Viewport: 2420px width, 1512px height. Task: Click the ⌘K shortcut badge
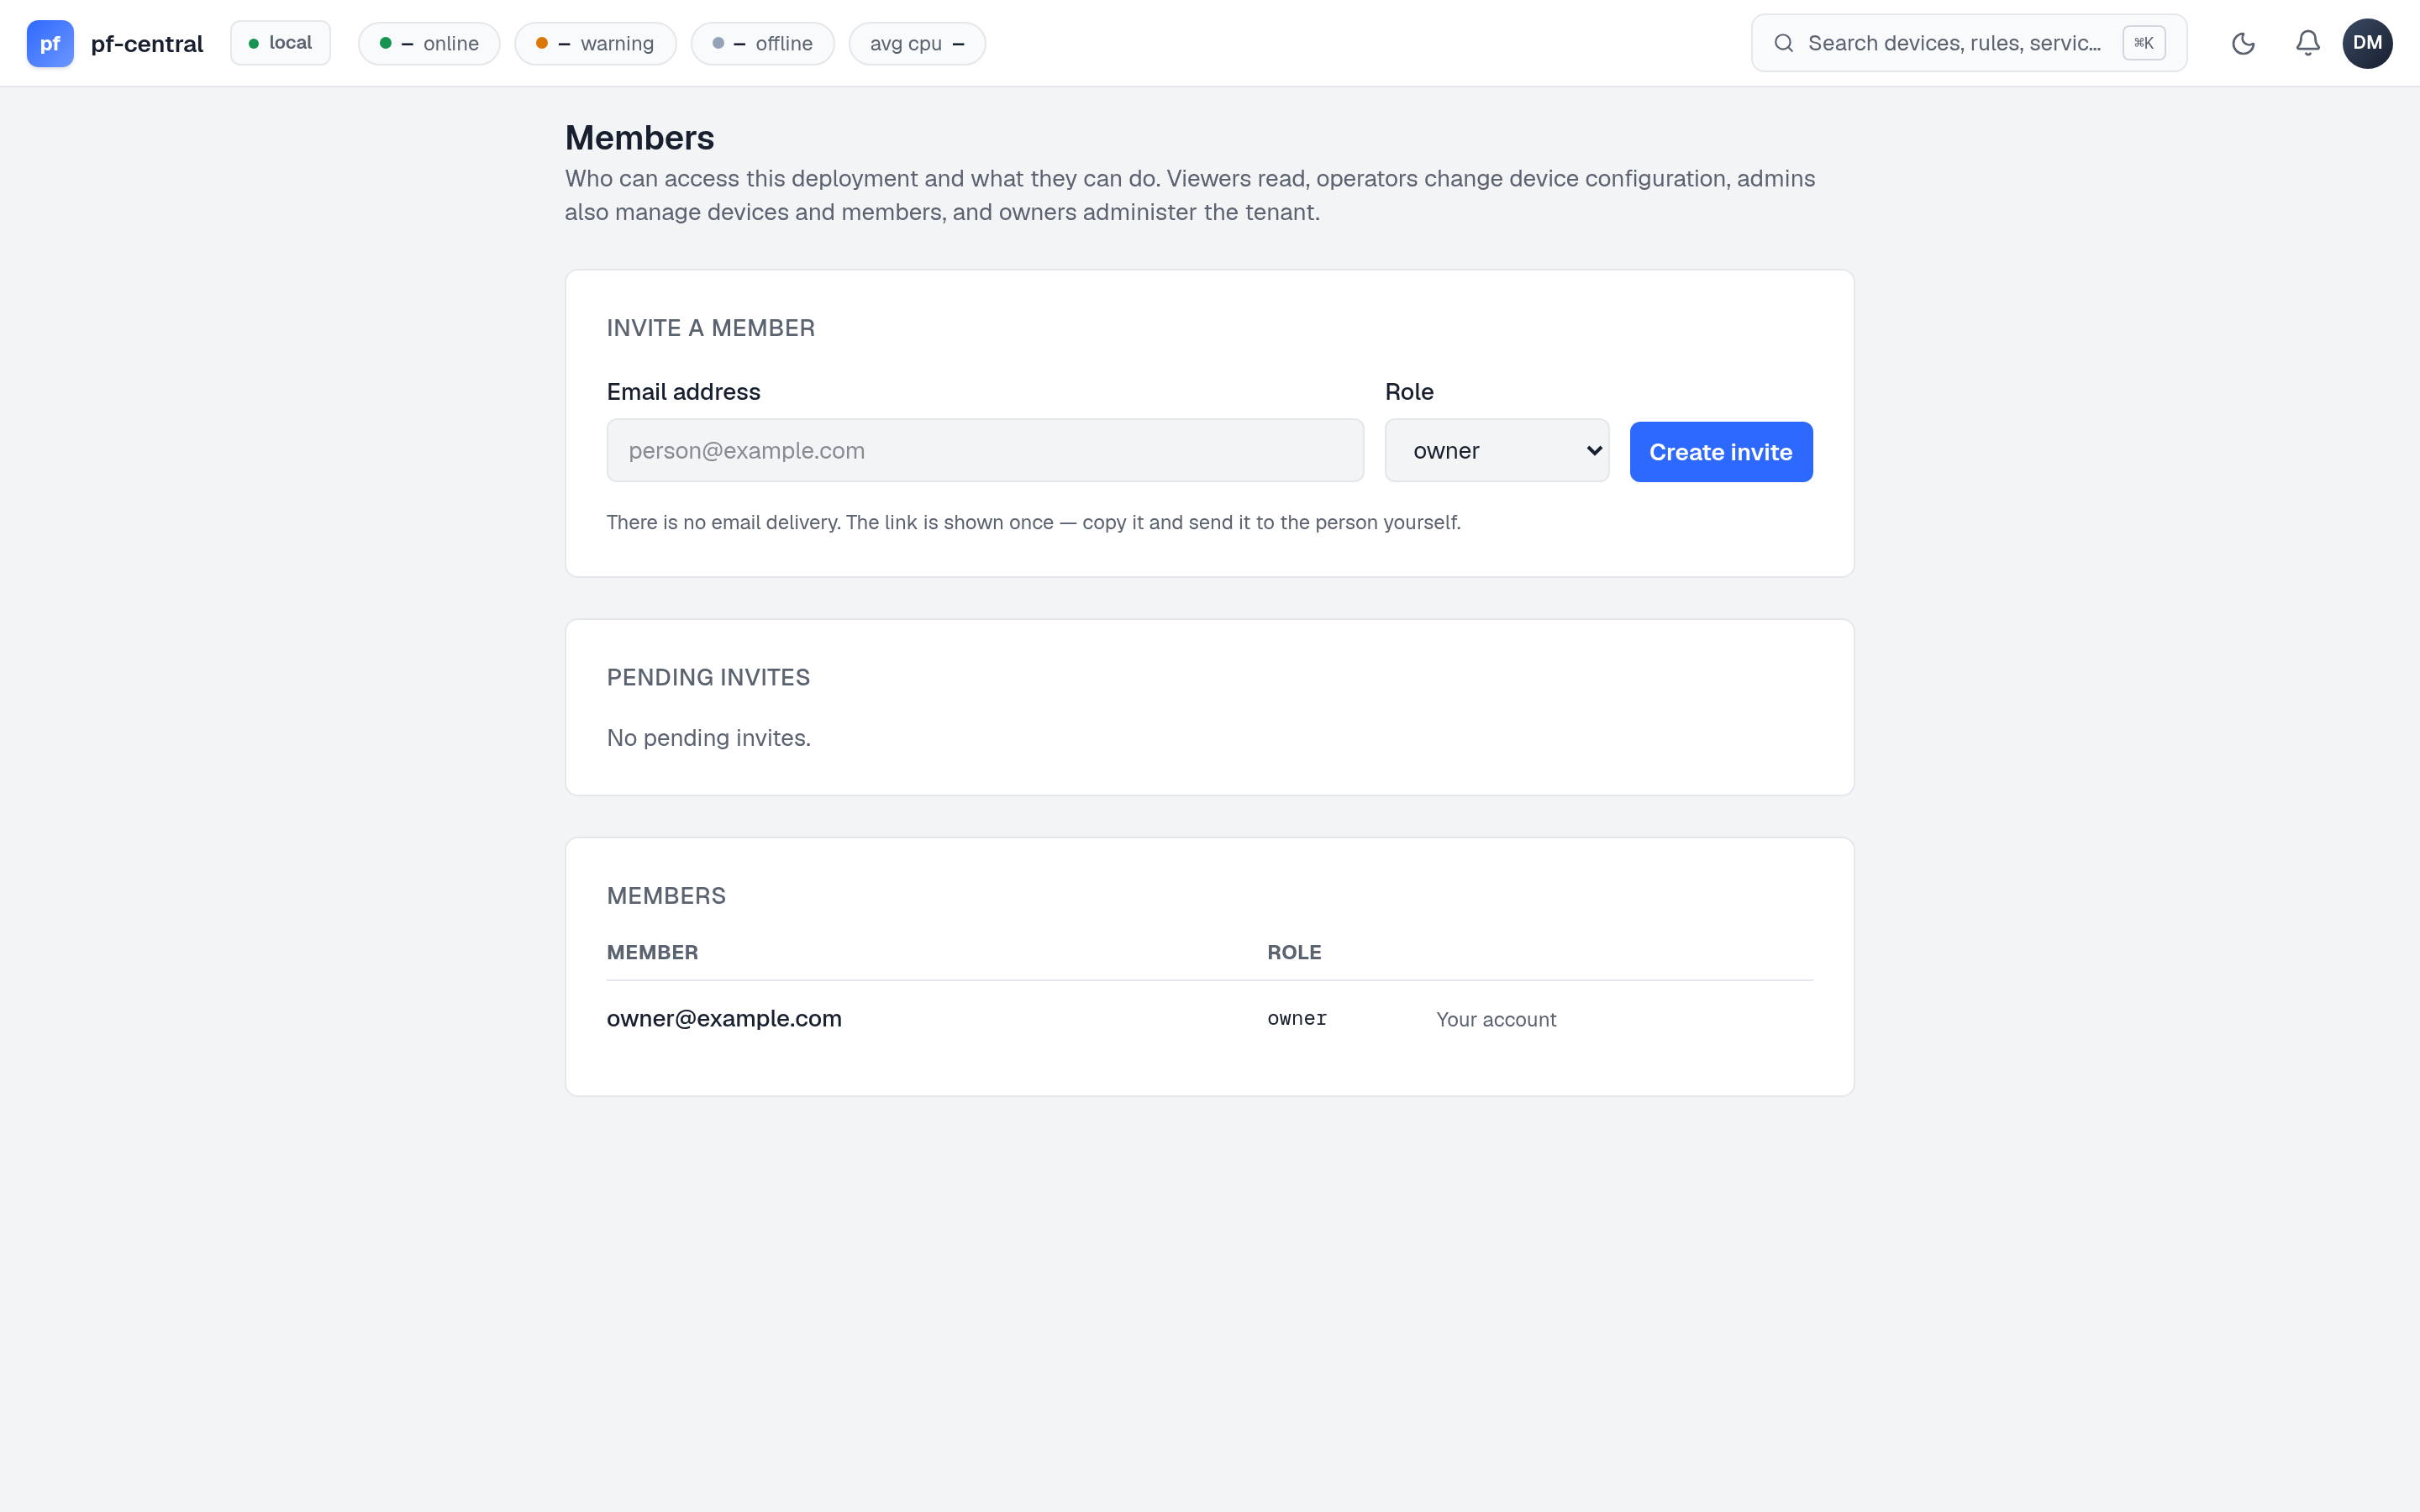(2144, 43)
